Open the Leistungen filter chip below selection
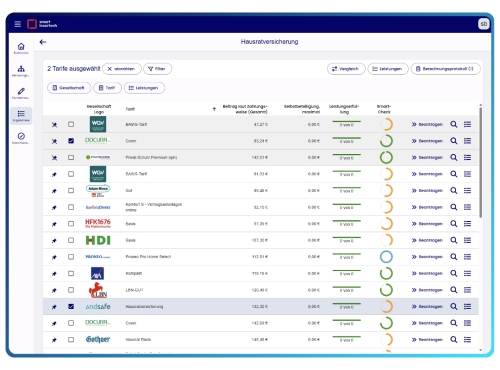Screen dimensions: 500x370 (x=144, y=88)
